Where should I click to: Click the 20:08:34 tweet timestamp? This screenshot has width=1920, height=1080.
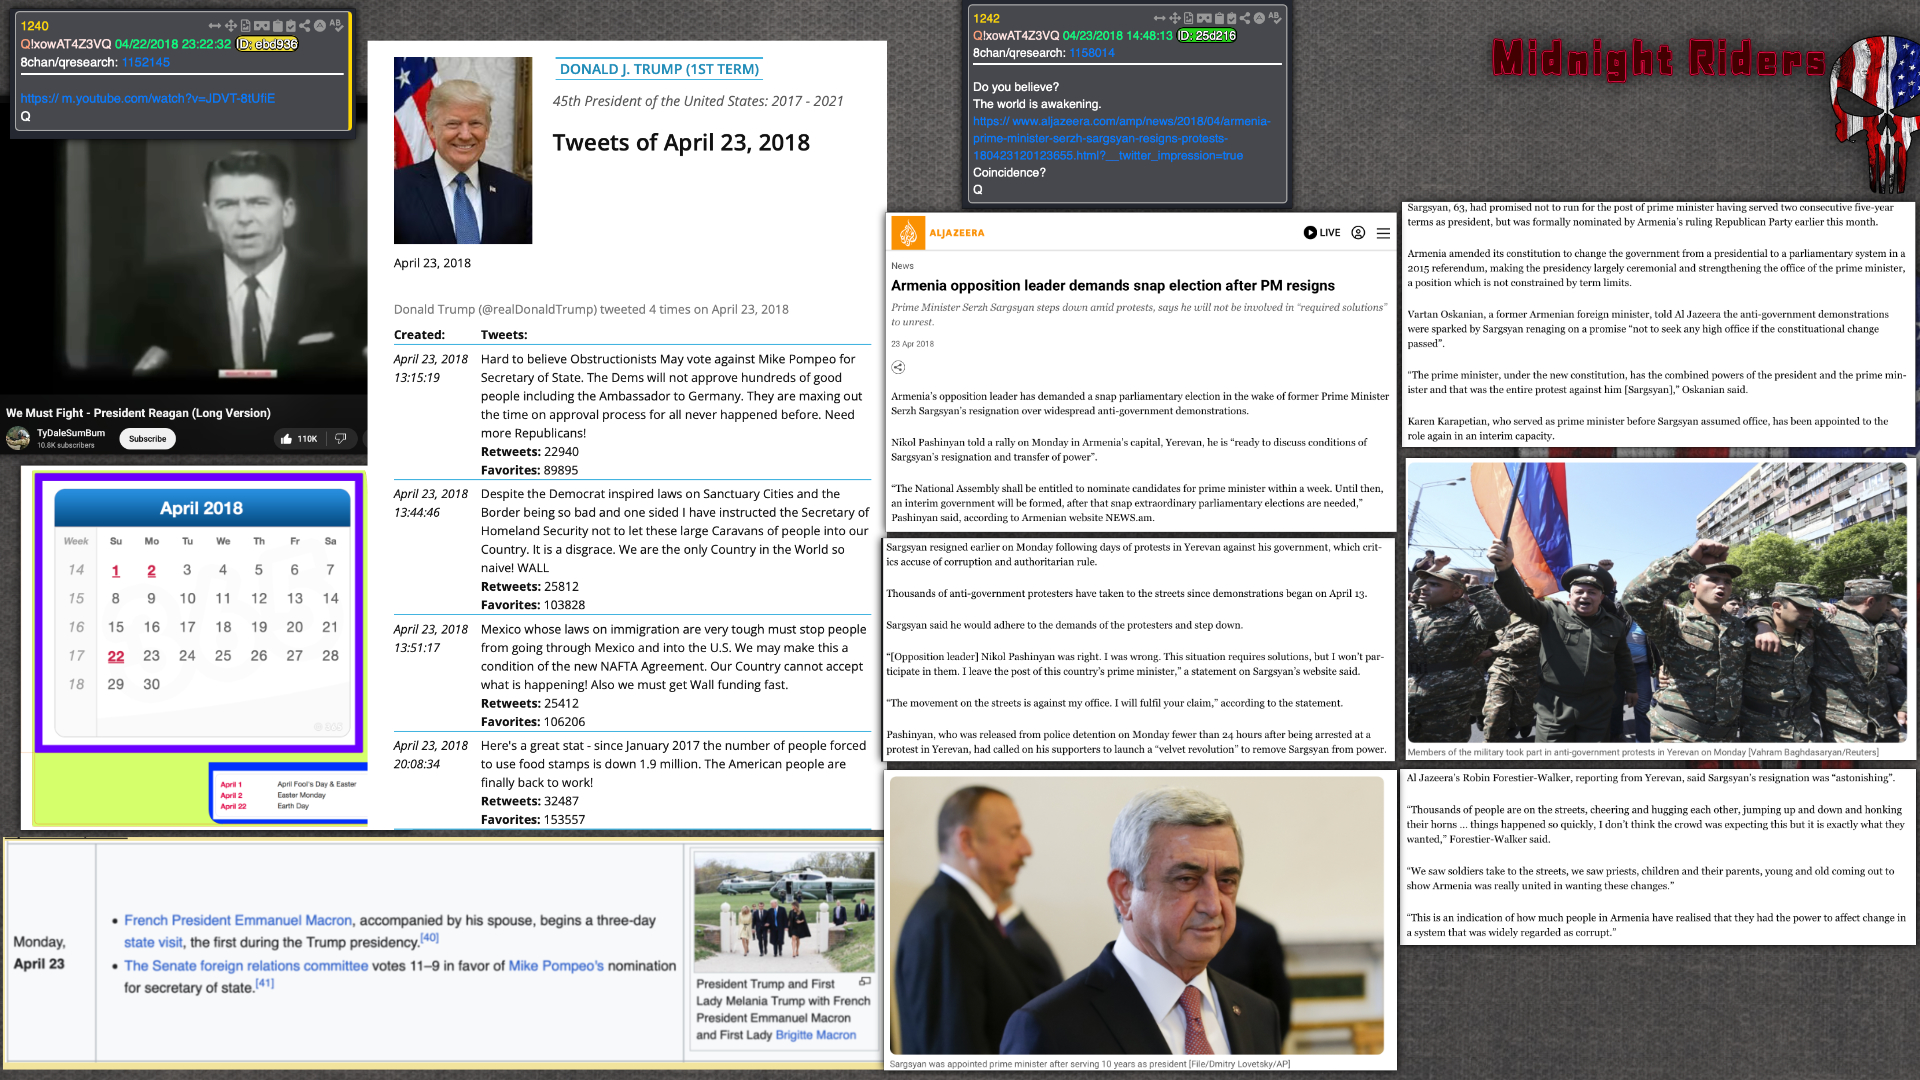(x=416, y=764)
